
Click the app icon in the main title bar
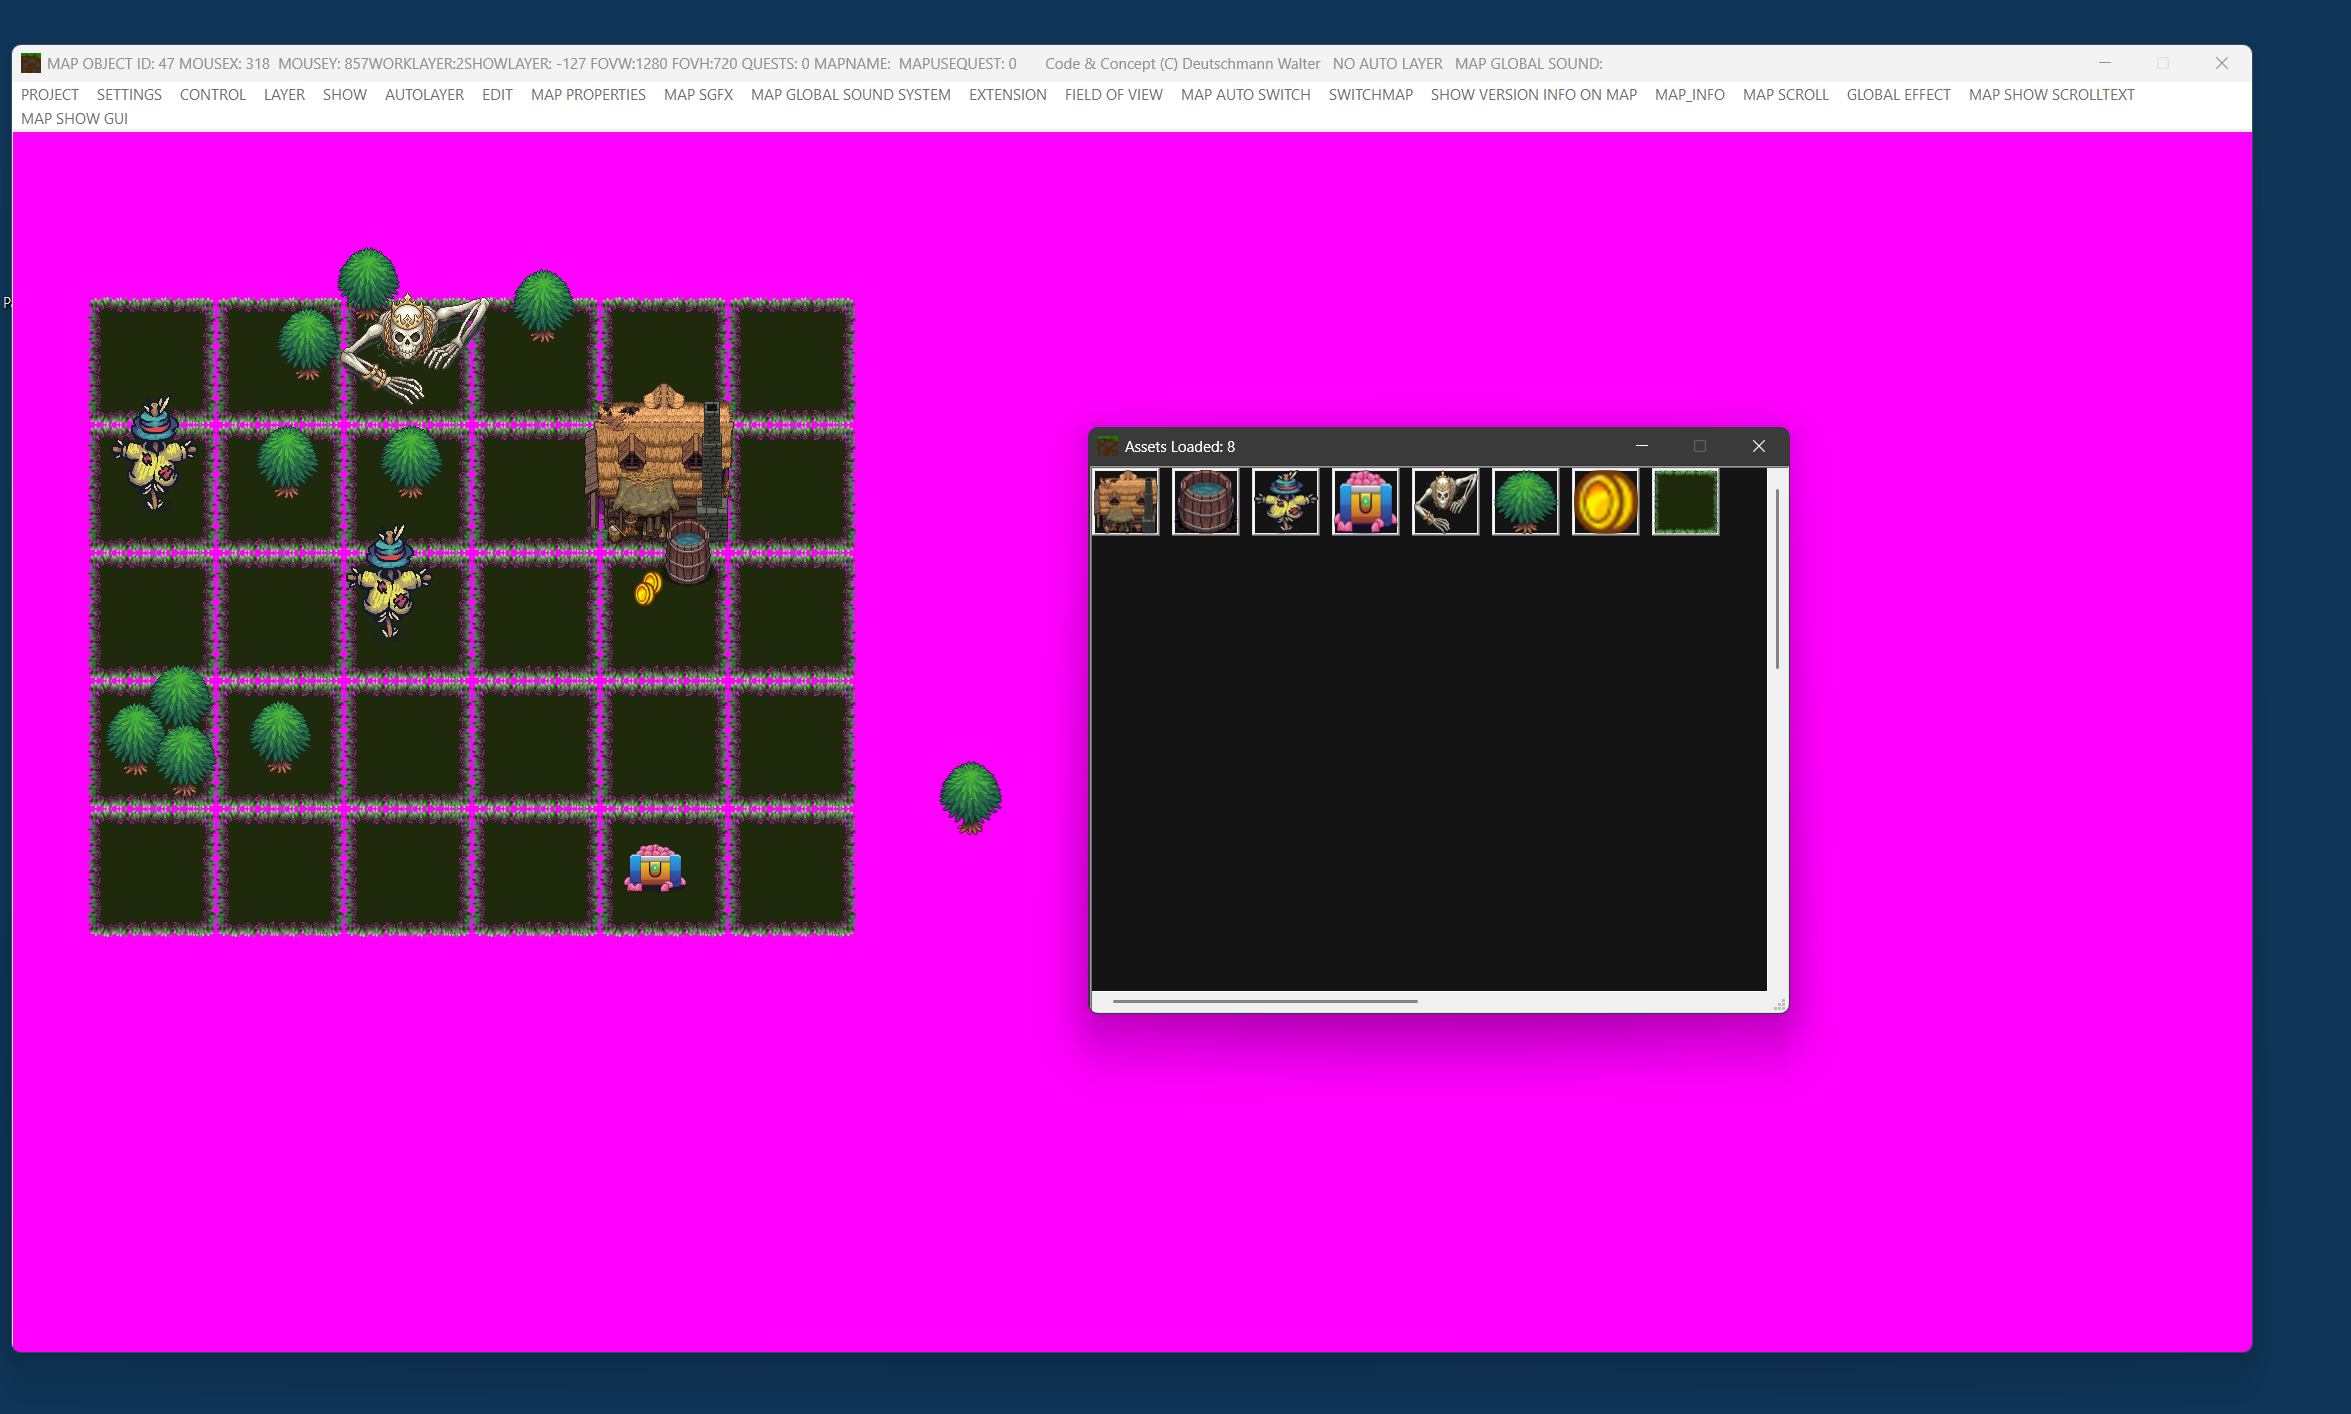tap(31, 62)
